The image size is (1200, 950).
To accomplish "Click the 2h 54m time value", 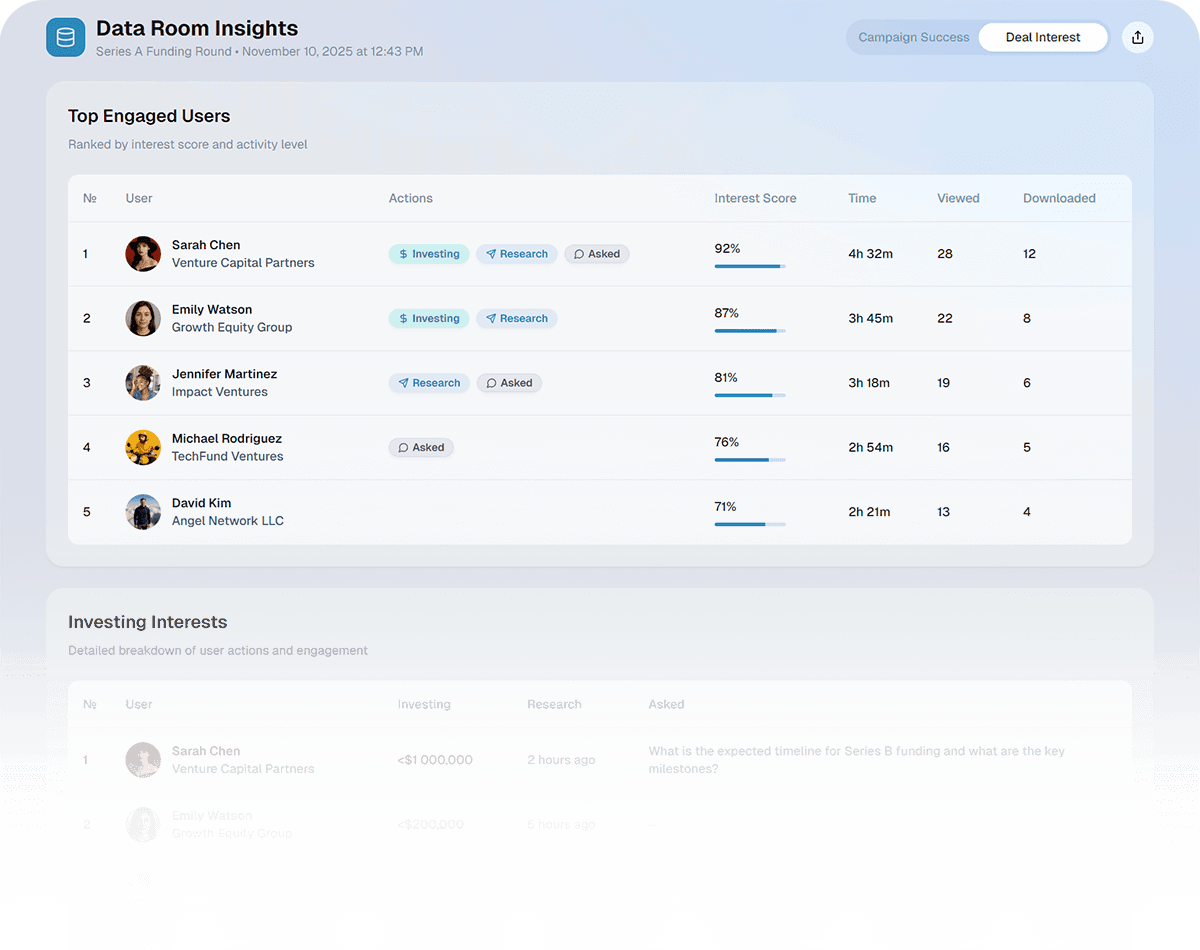I will tap(871, 447).
